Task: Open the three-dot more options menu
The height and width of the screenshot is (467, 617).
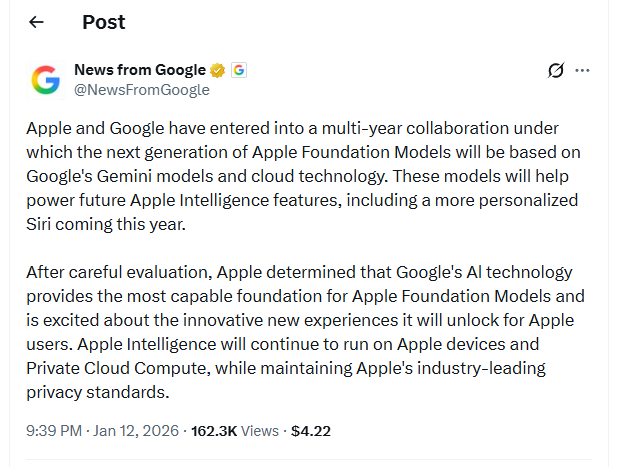Action: pos(583,70)
